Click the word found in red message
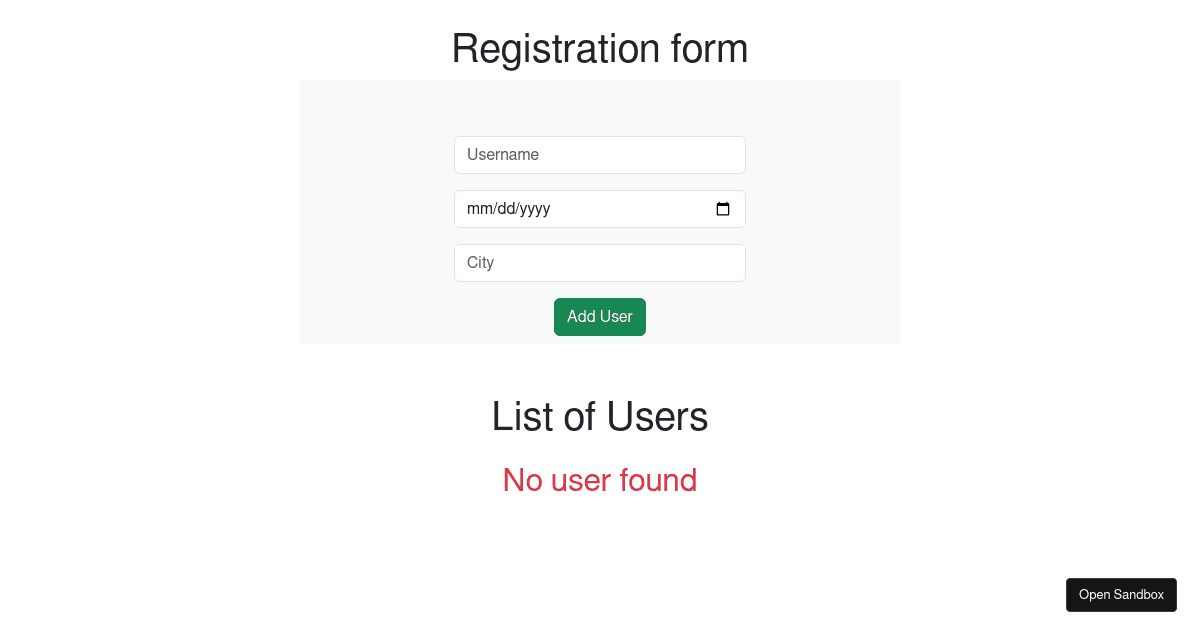 click(x=658, y=480)
